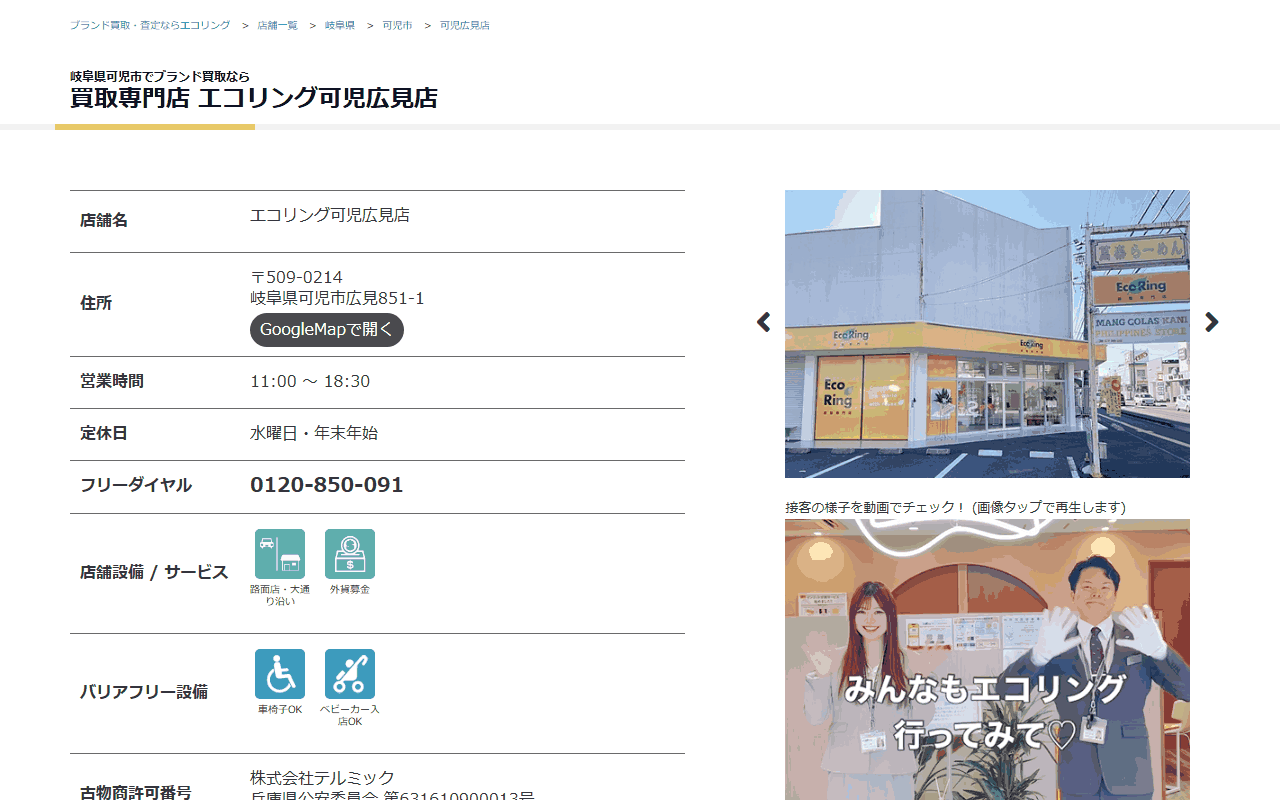The image size is (1280, 800).
Task: Click the 営業時間 row label
Action: tap(112, 381)
